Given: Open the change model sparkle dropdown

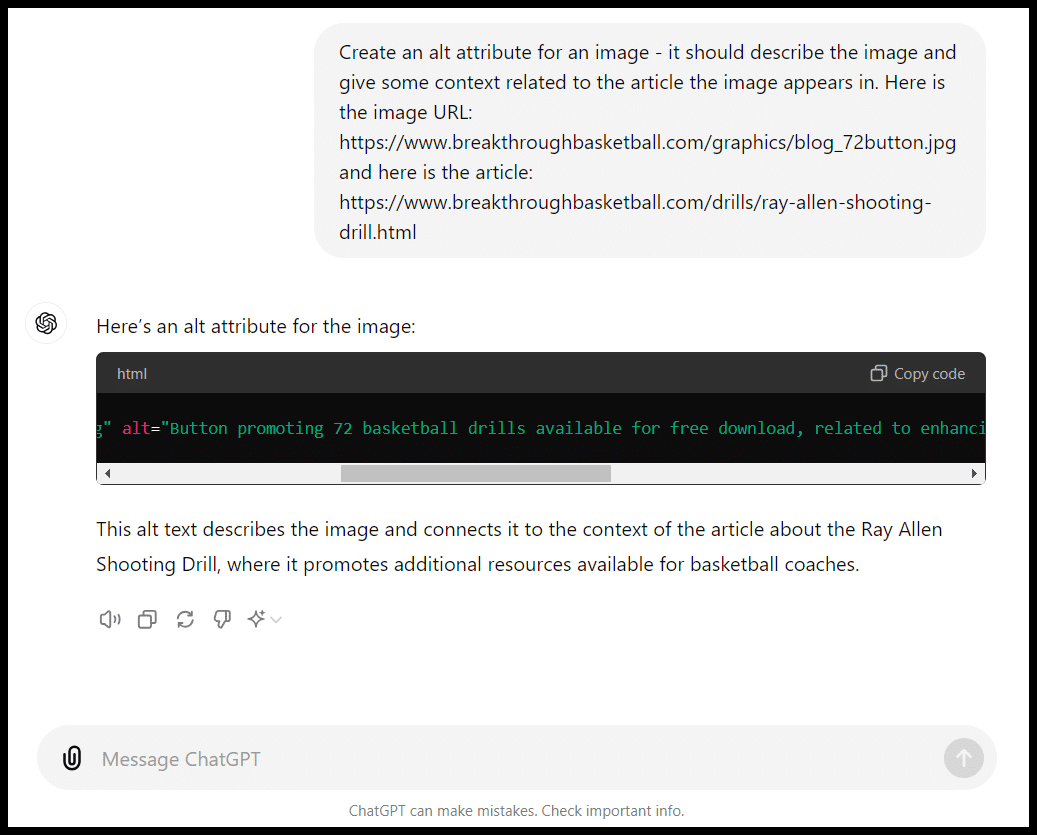Looking at the screenshot, I should coord(264,619).
